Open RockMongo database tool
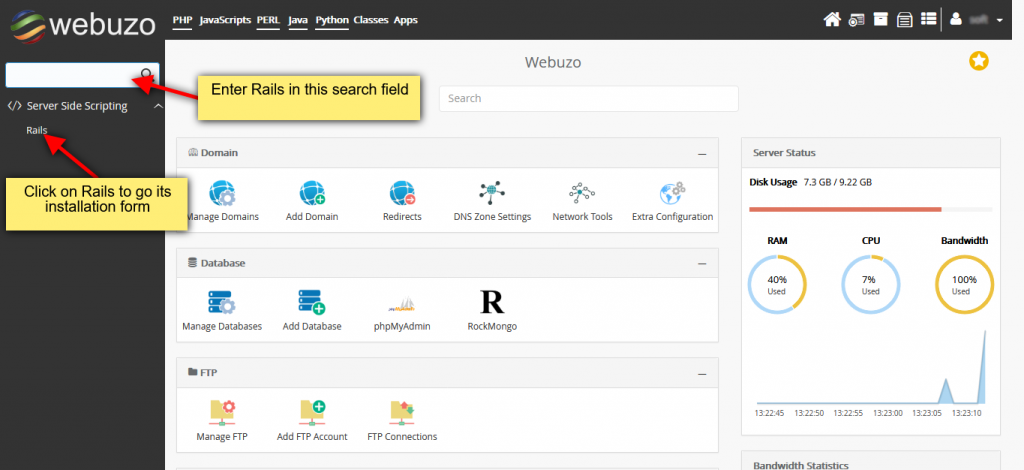Viewport: 1024px width, 470px height. [492, 303]
